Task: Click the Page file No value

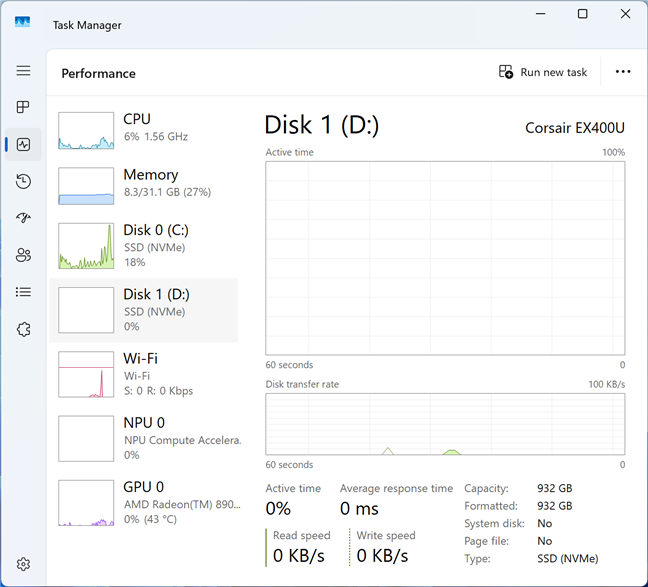Action: click(x=545, y=541)
